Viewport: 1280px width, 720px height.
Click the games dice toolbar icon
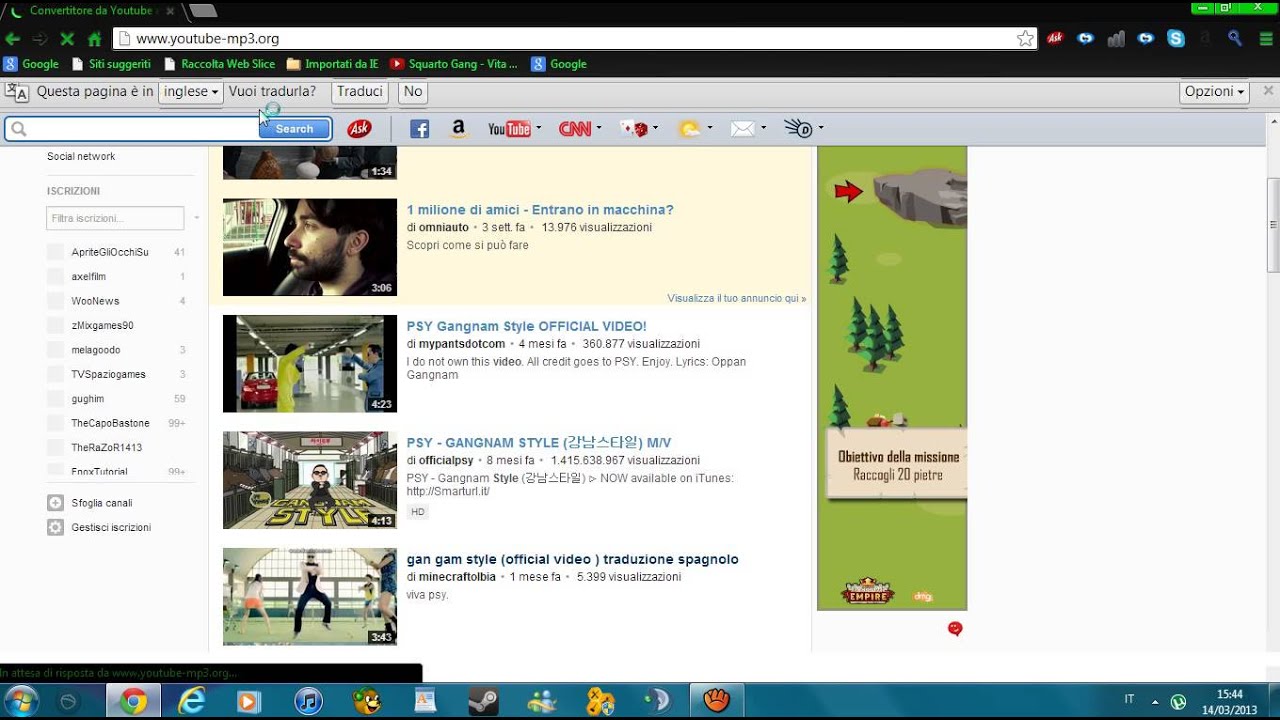tap(634, 129)
